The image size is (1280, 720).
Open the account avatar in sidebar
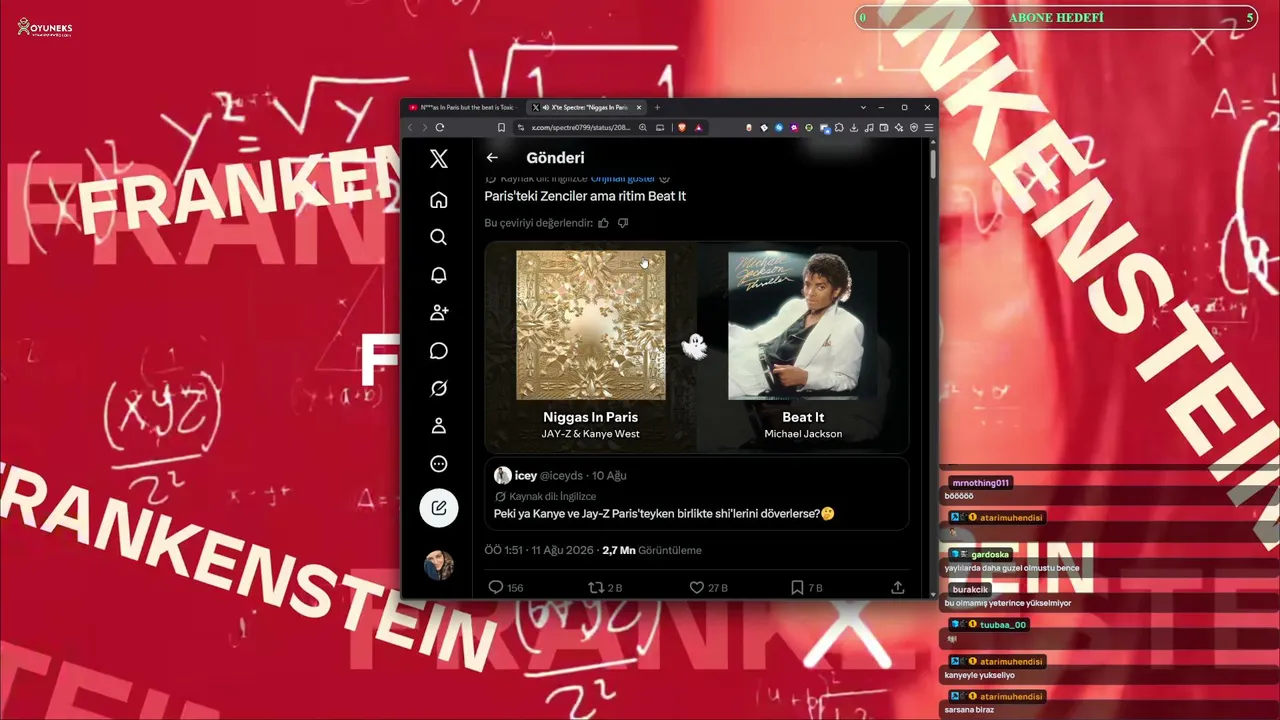click(438, 565)
